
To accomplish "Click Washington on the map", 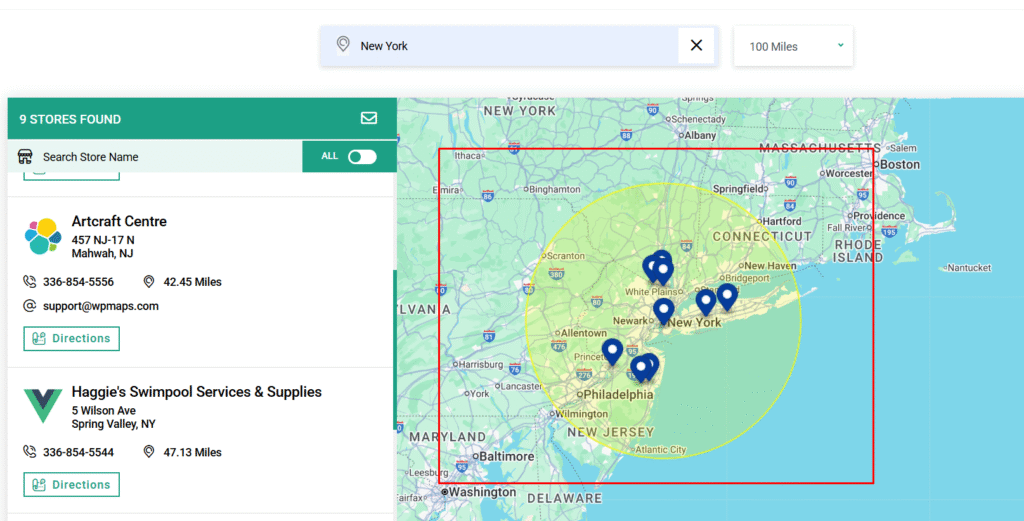I will pyautogui.click(x=485, y=492).
